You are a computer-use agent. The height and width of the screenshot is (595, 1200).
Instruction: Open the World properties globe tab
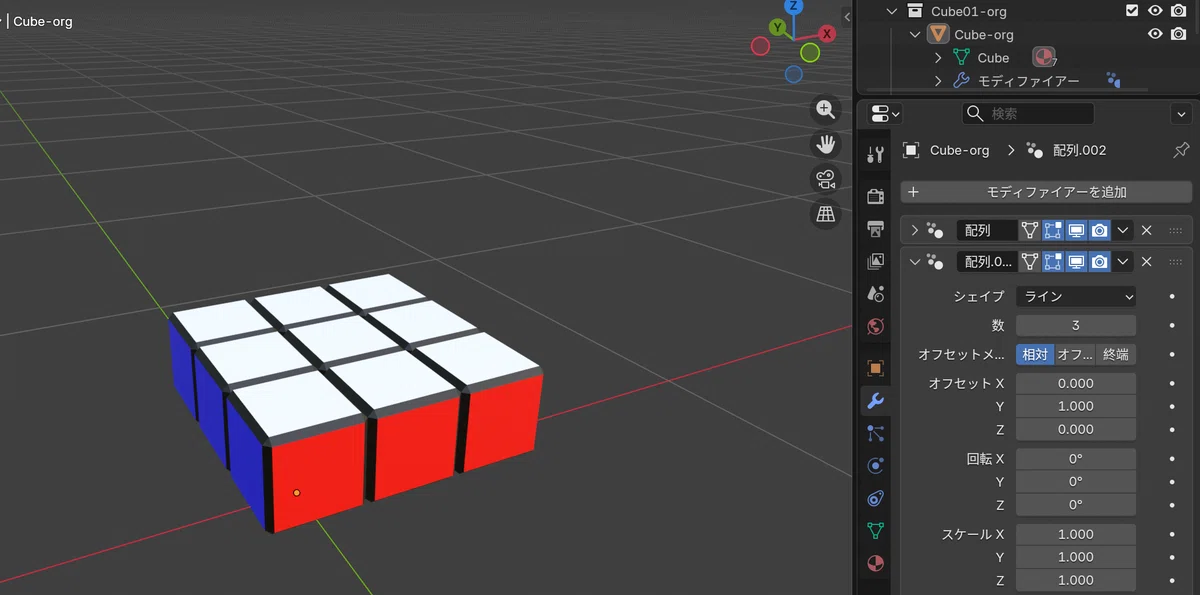876,326
